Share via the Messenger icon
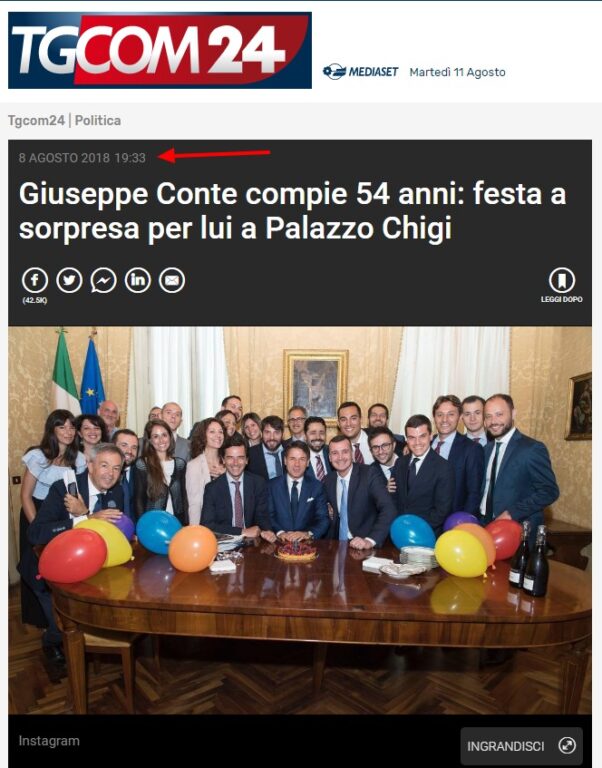Viewport: 602px width, 768px height. coord(103,281)
